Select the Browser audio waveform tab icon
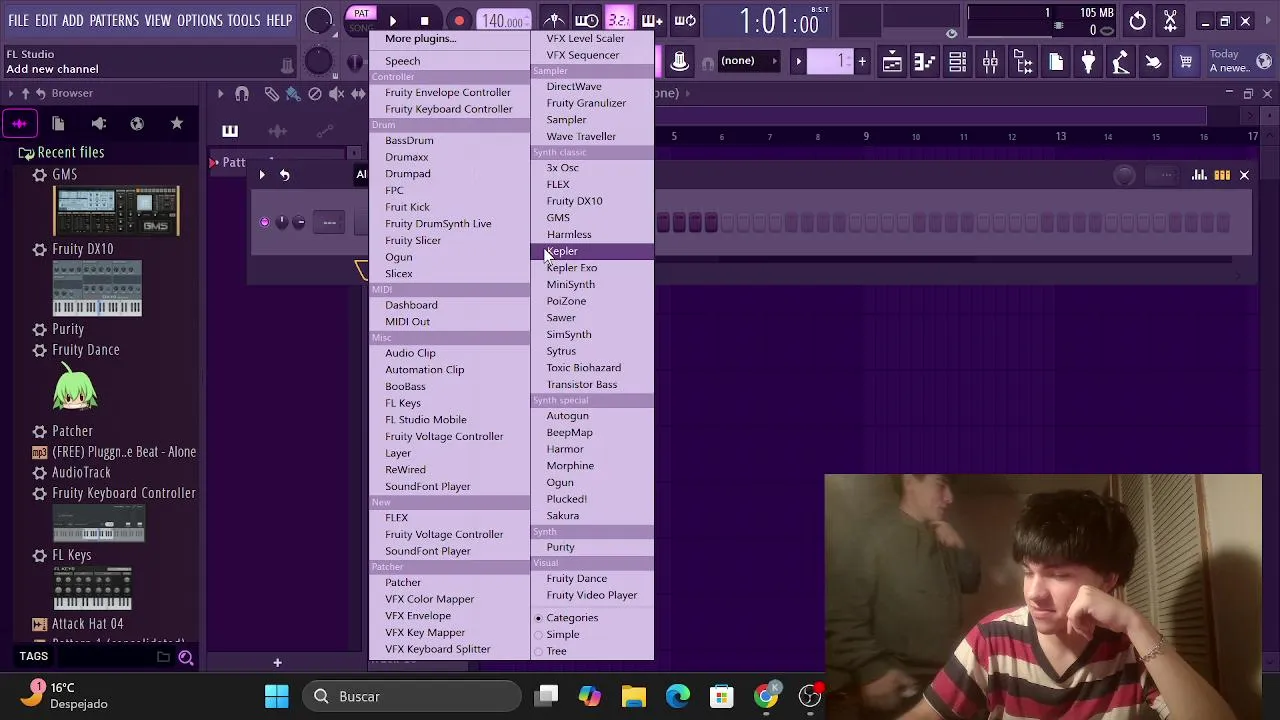 click(19, 123)
